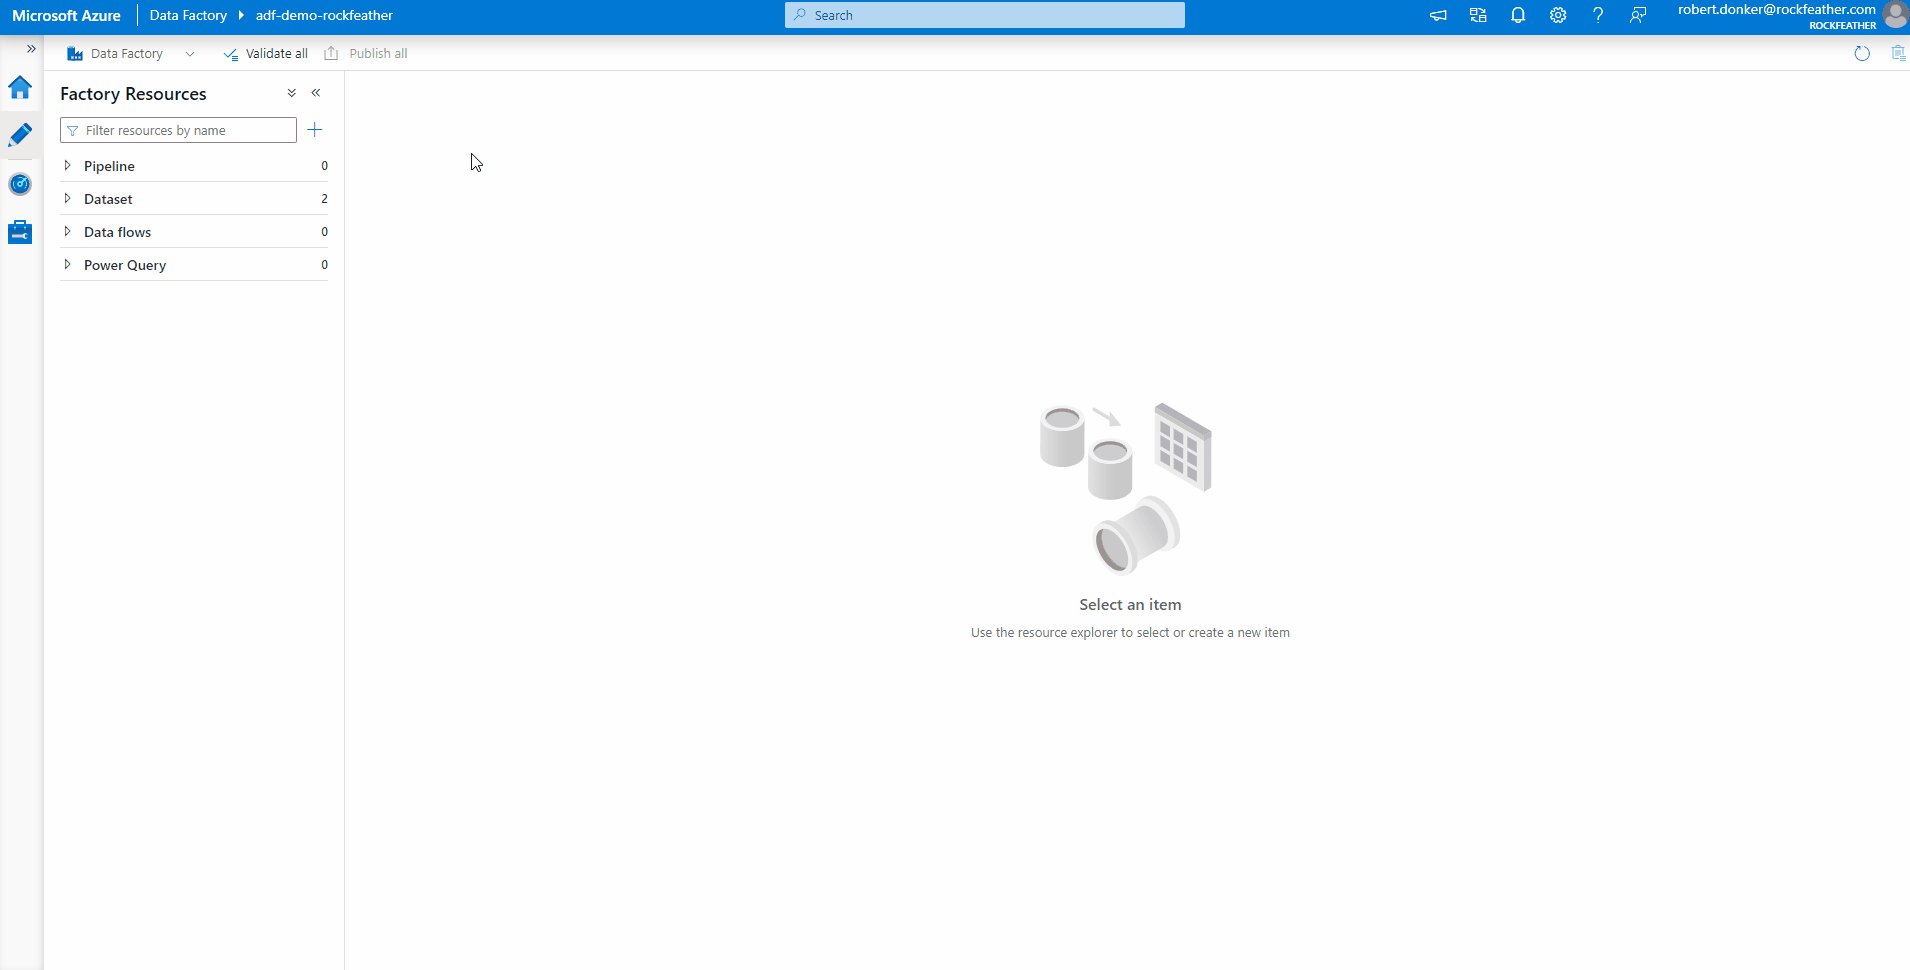Open the settings gear icon
This screenshot has height=970, width=1910.
[x=1558, y=15]
